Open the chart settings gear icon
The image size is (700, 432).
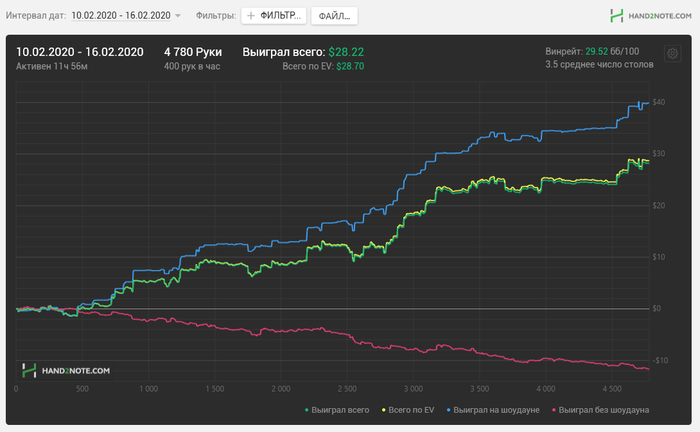pyautogui.click(x=672, y=54)
